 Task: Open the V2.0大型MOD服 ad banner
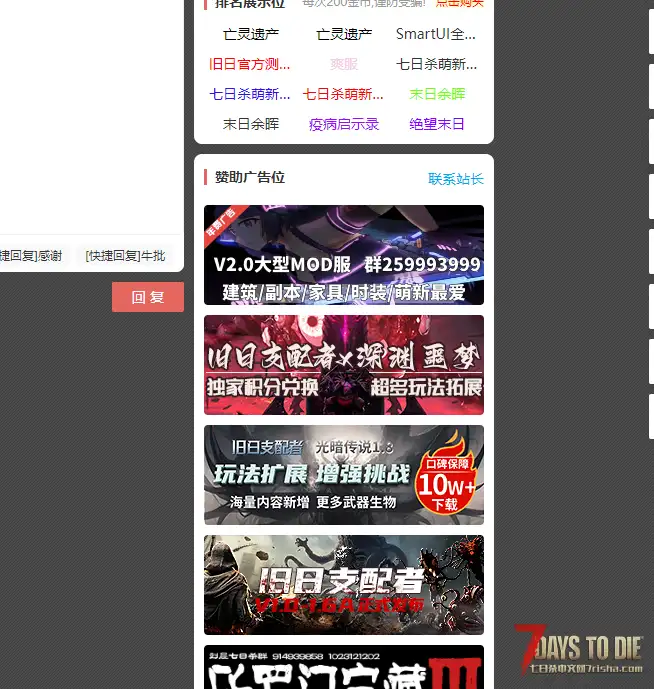(344, 255)
